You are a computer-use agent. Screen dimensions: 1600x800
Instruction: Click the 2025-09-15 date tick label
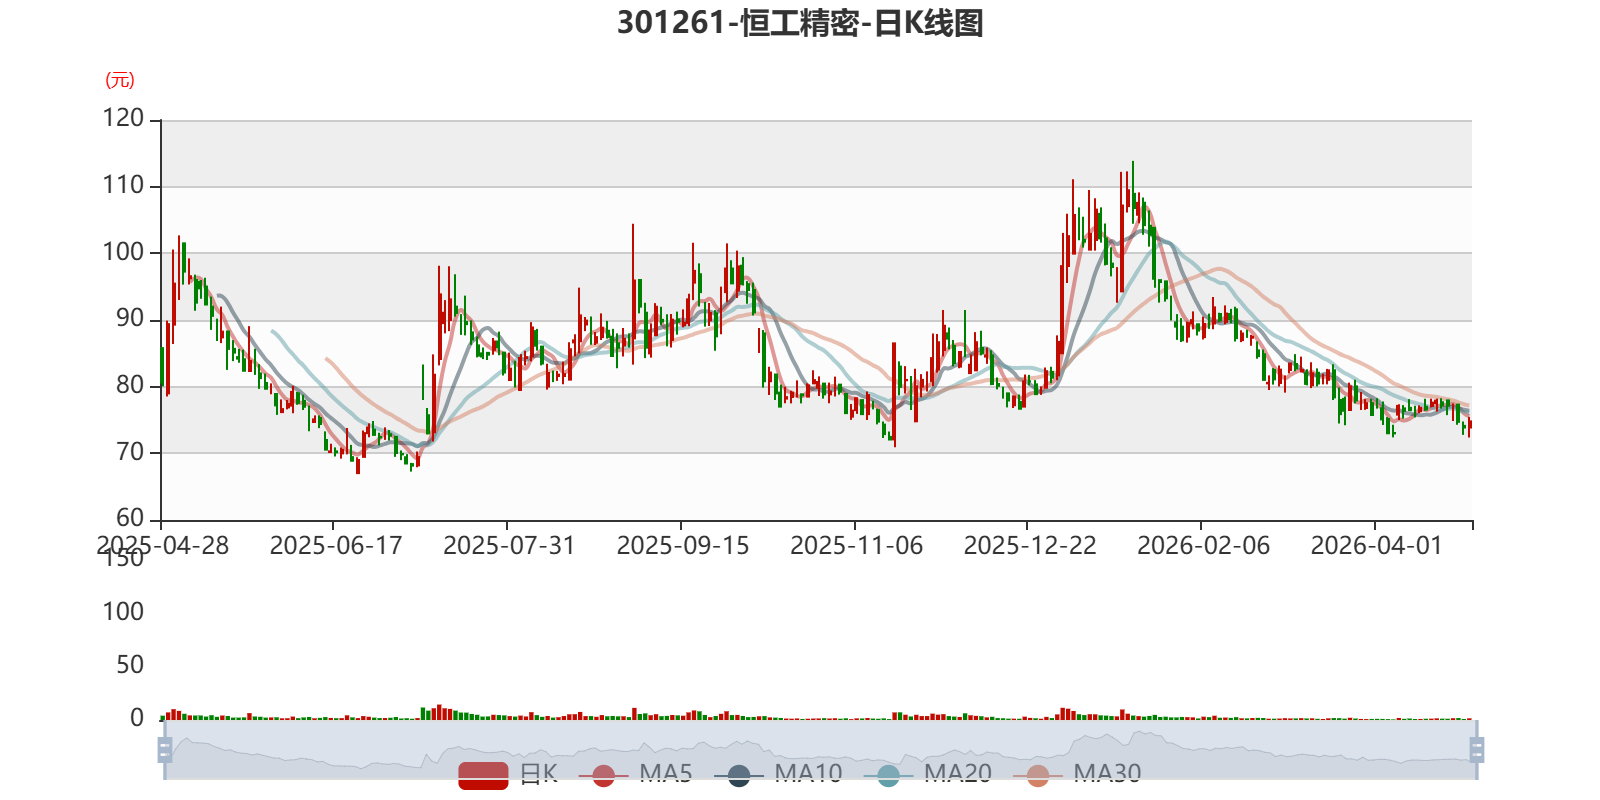pos(683,545)
